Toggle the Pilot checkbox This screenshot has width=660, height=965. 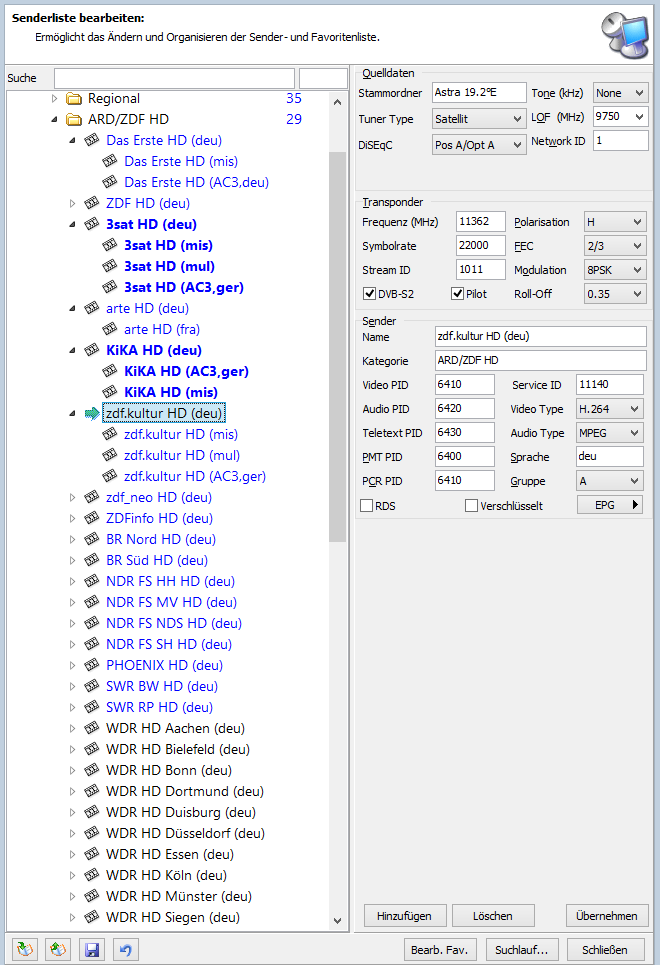point(457,294)
